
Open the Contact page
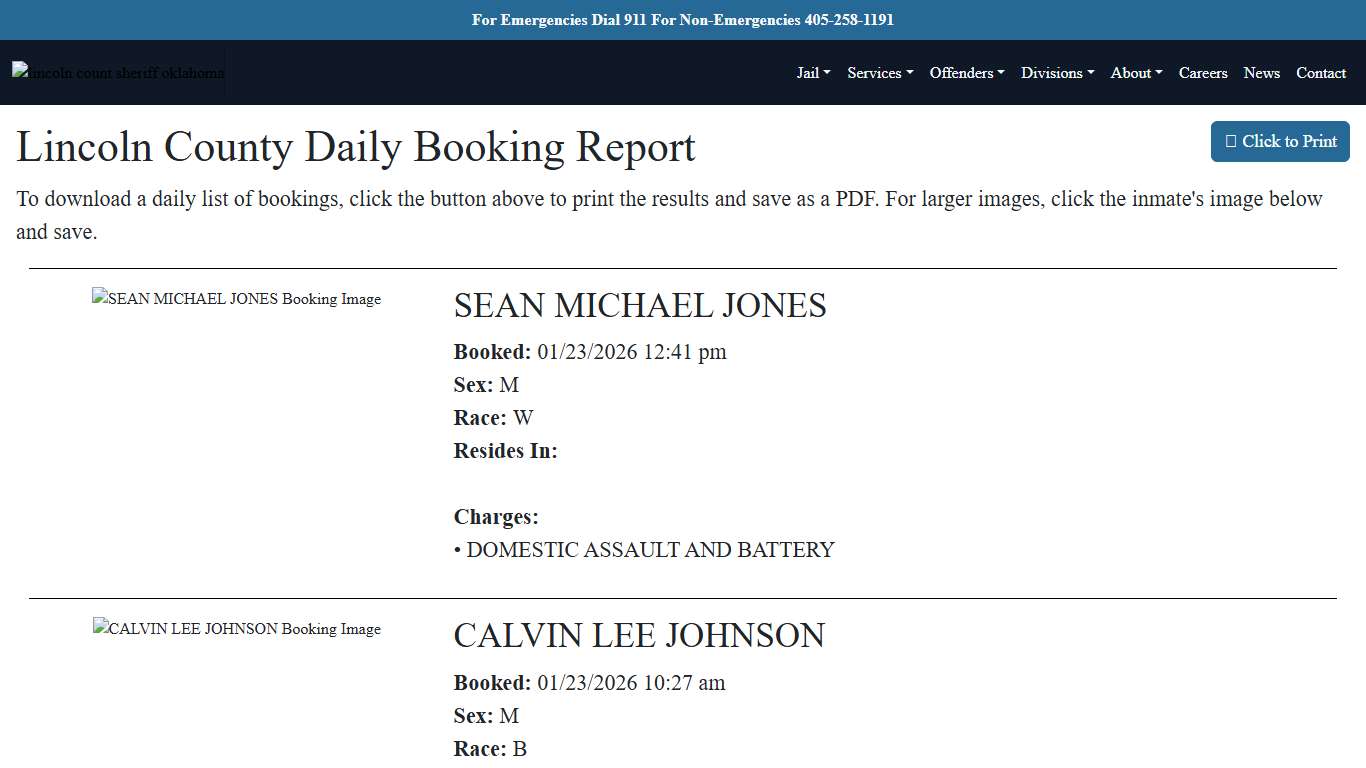click(1321, 72)
